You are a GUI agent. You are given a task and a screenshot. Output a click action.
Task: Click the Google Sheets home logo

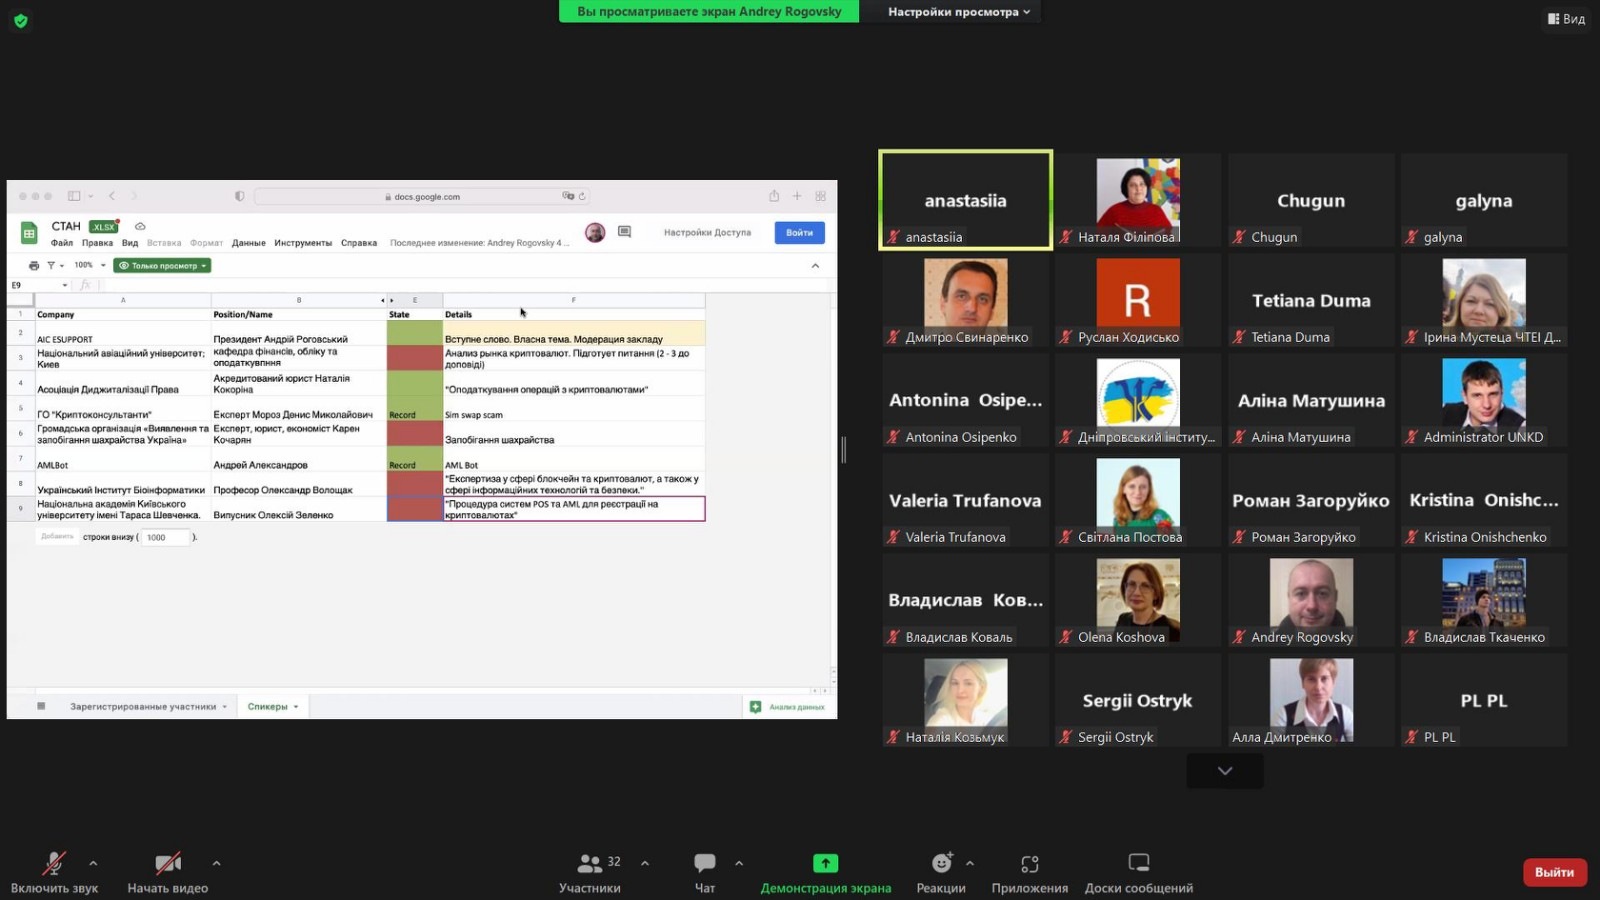(x=29, y=233)
